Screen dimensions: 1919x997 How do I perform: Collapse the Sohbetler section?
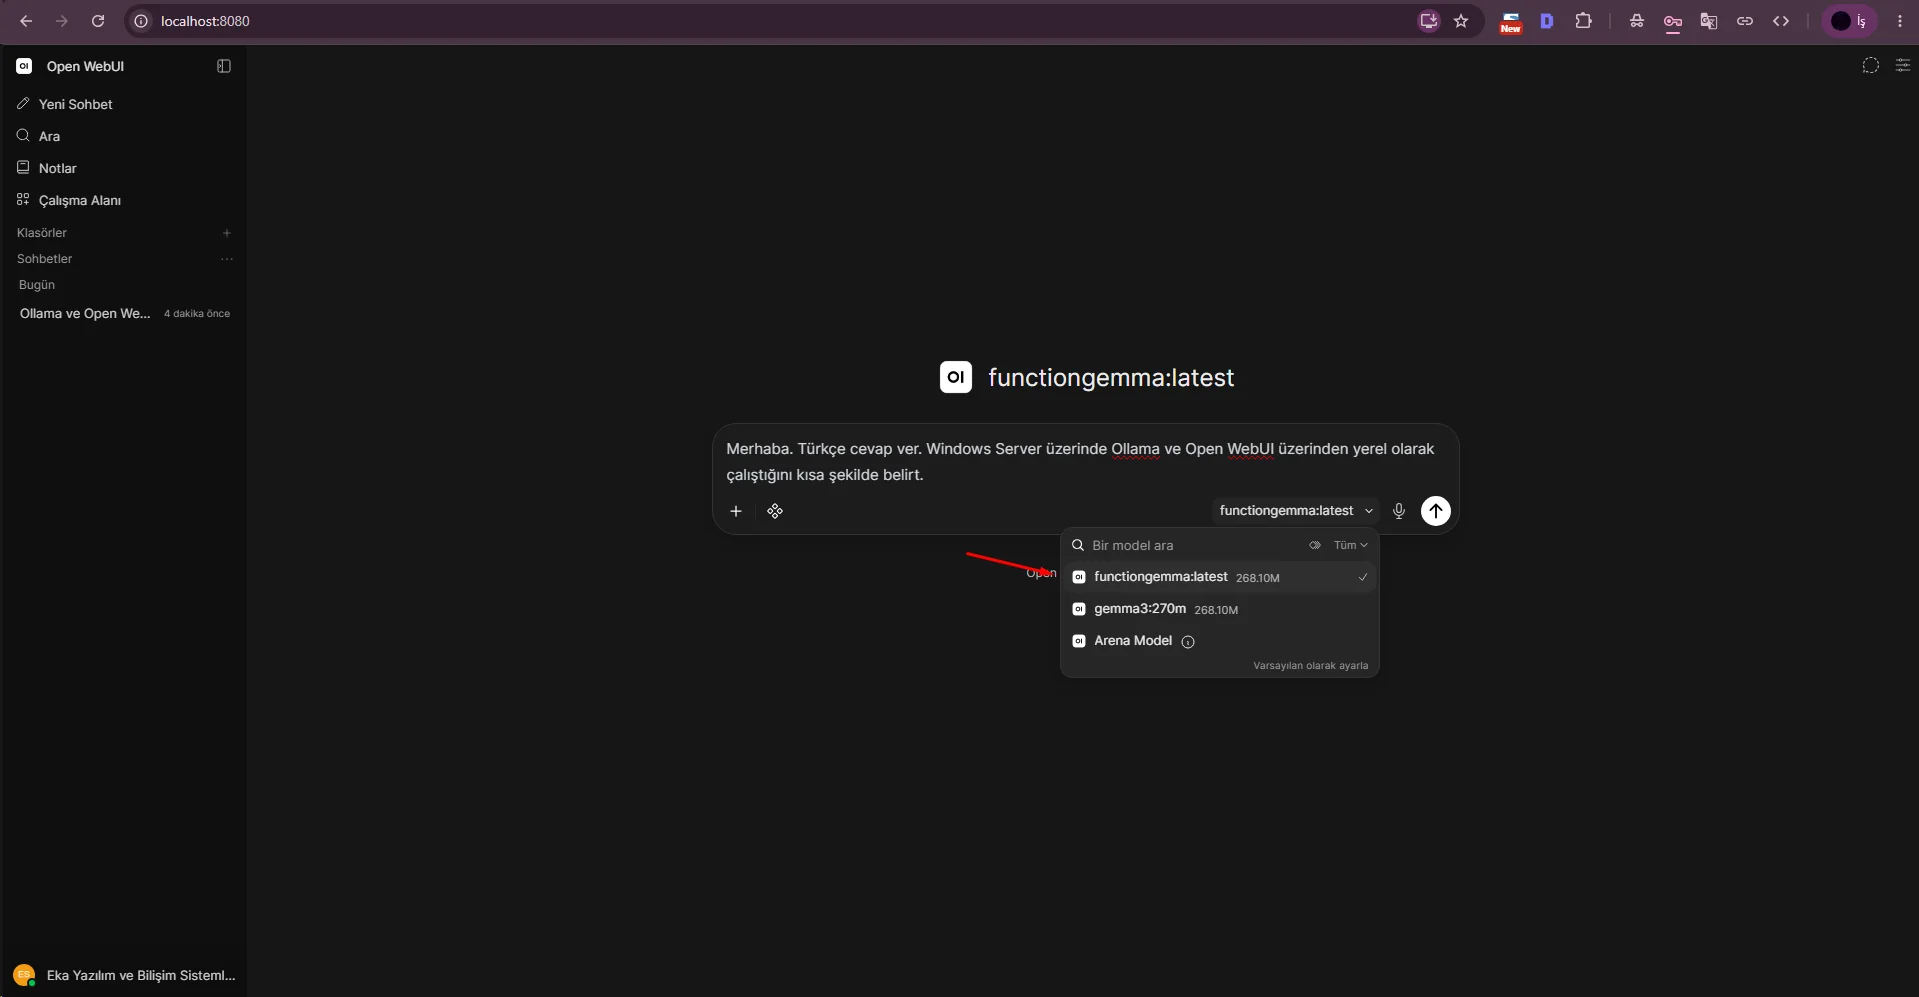coord(45,259)
